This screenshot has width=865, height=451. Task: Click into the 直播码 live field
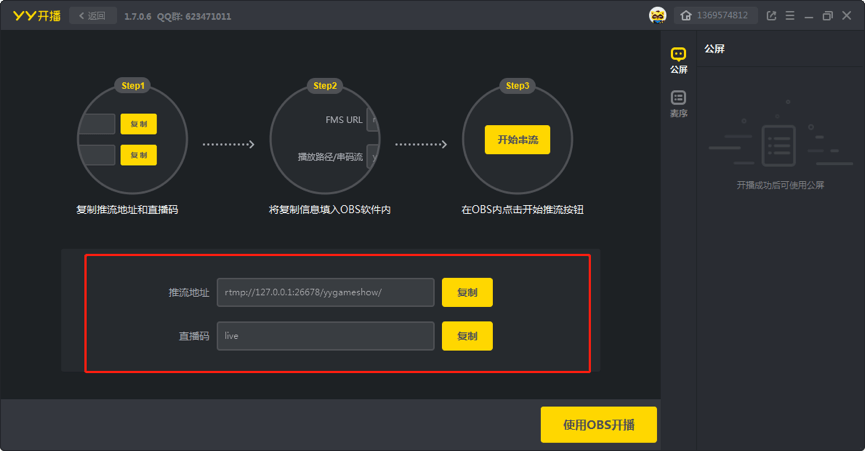click(325, 336)
